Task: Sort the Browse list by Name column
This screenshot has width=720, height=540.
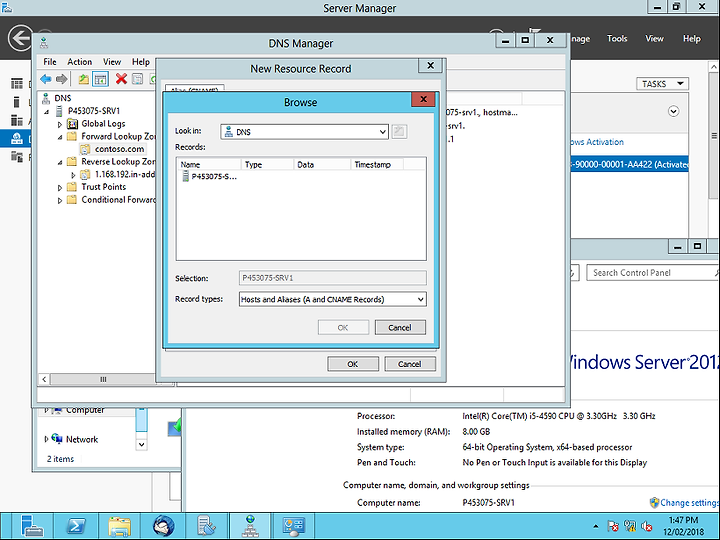Action: (209, 164)
